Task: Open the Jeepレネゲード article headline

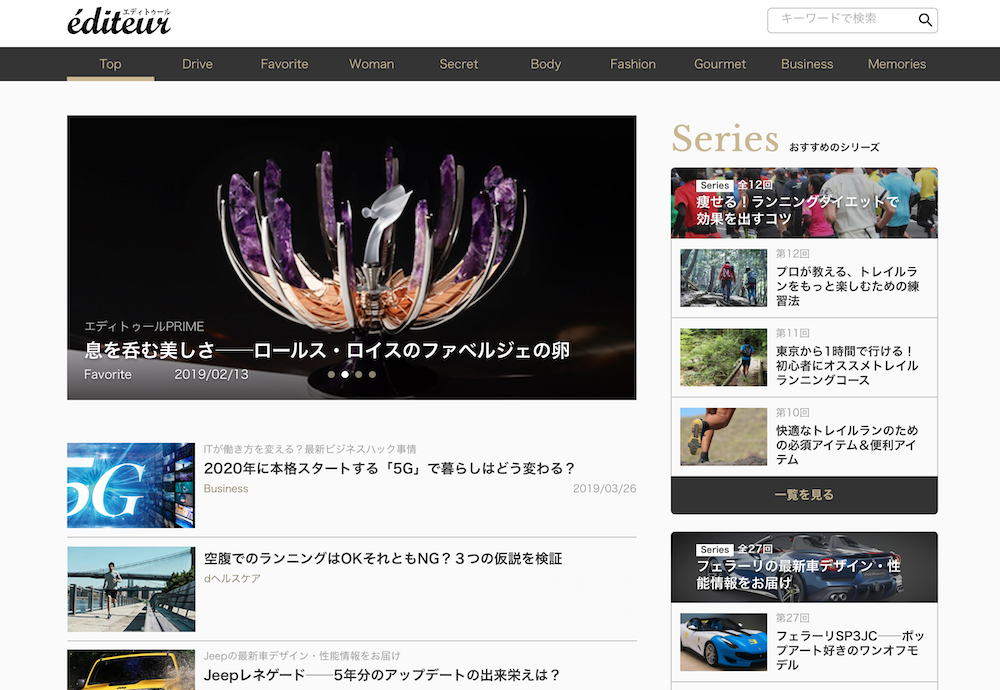Action: 381,675
